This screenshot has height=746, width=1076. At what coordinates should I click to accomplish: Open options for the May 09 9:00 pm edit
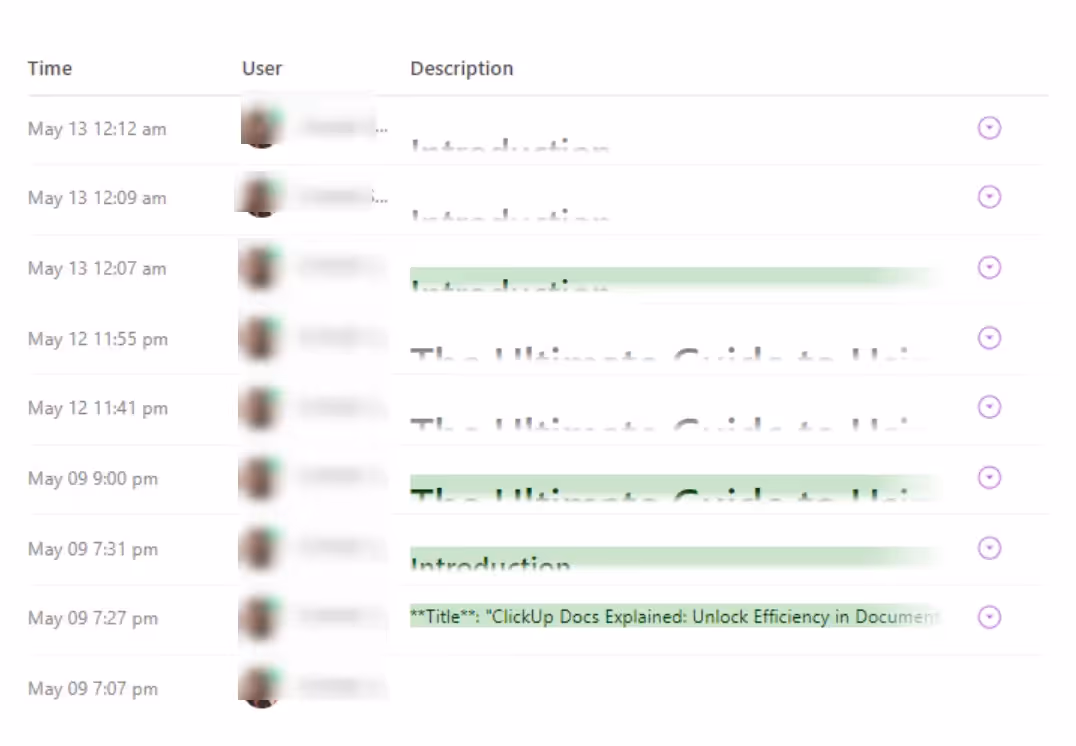[x=988, y=478]
